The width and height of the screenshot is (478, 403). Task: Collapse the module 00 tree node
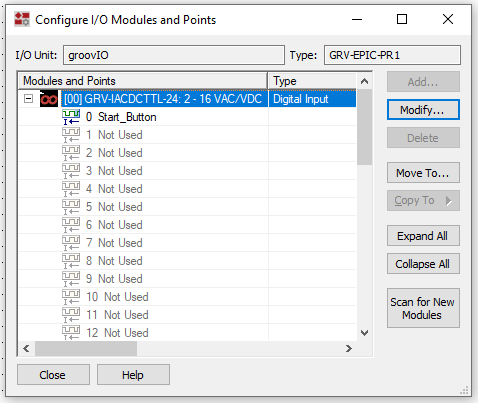coord(29,99)
